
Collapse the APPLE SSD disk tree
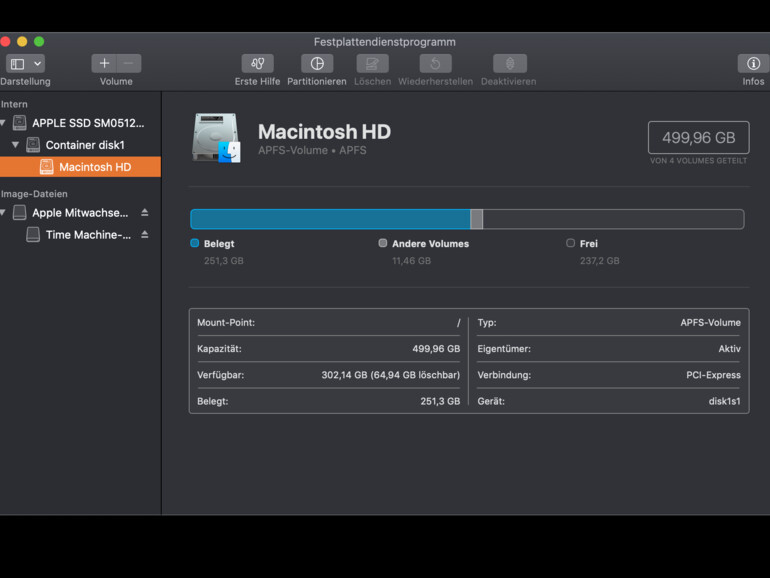point(4,124)
